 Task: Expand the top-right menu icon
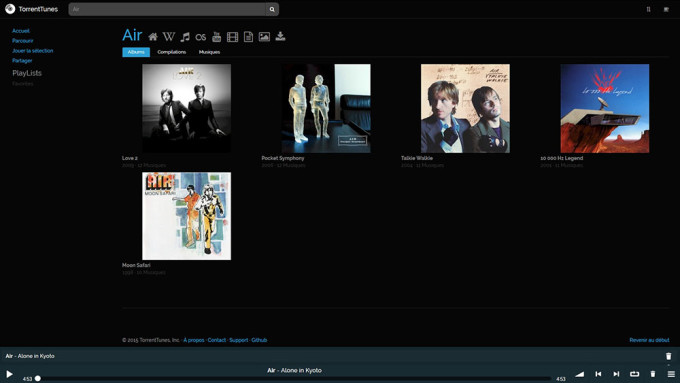[666, 9]
